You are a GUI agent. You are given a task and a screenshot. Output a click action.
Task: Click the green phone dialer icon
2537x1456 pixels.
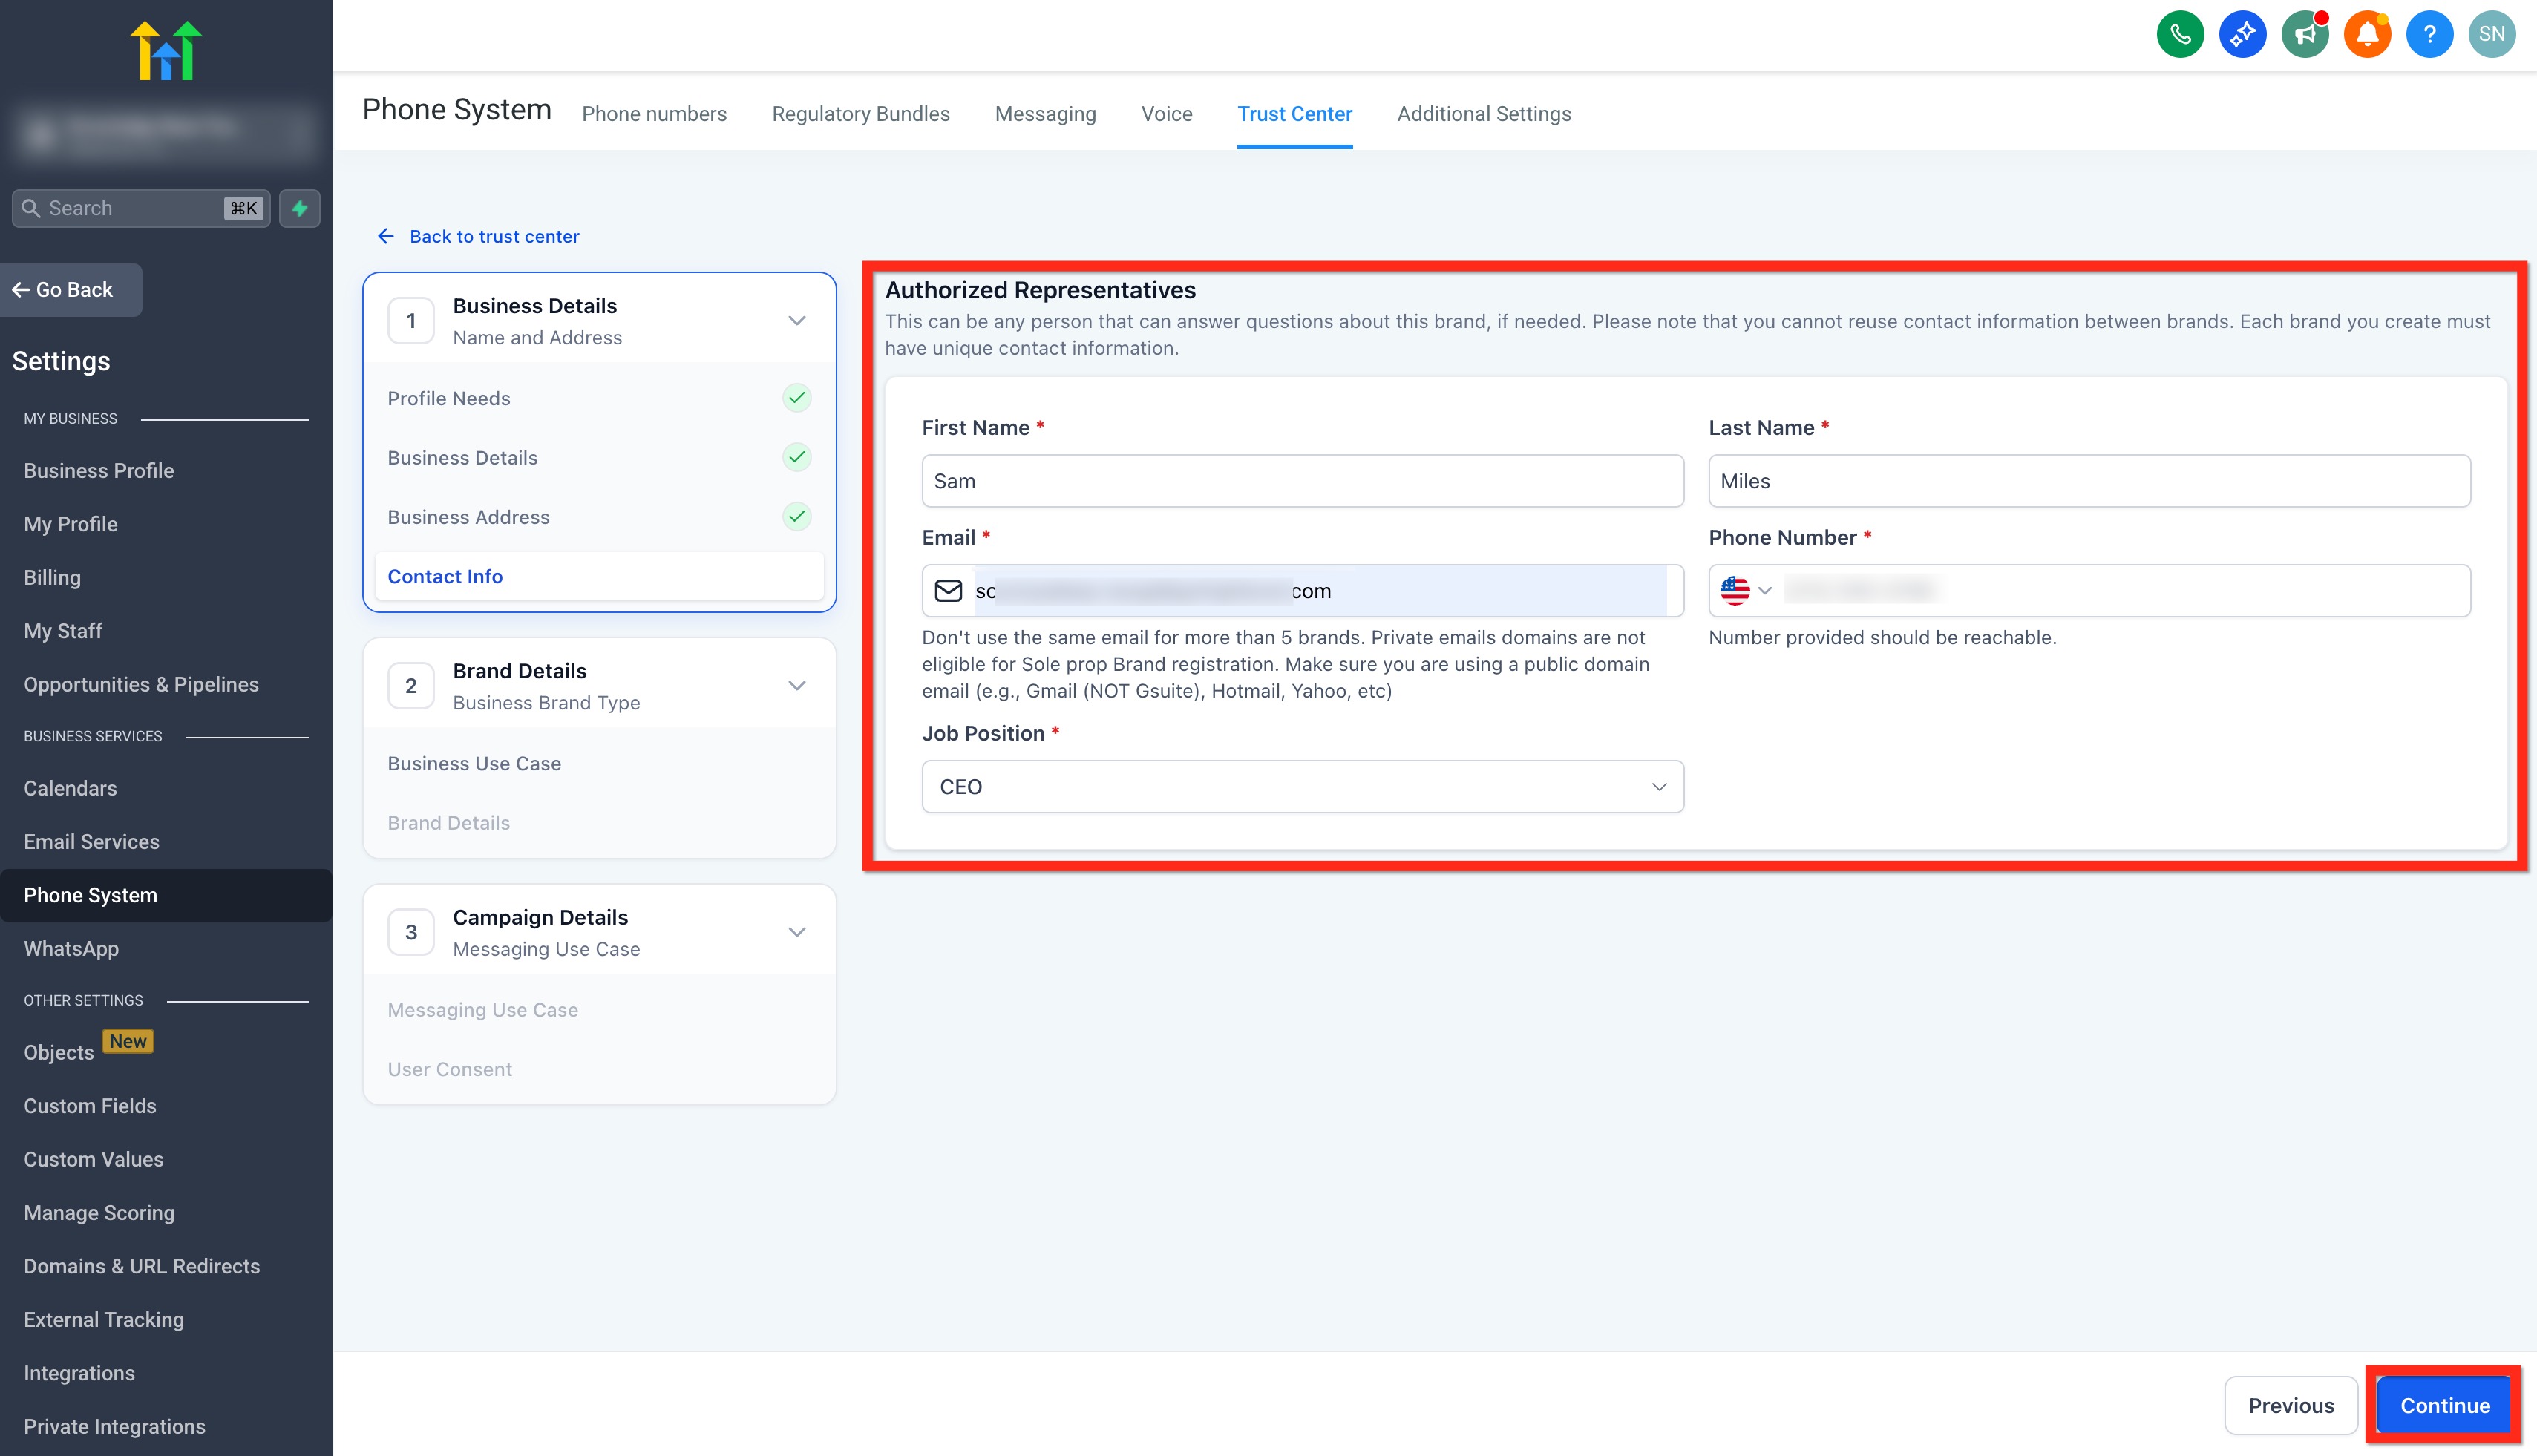point(2180,35)
